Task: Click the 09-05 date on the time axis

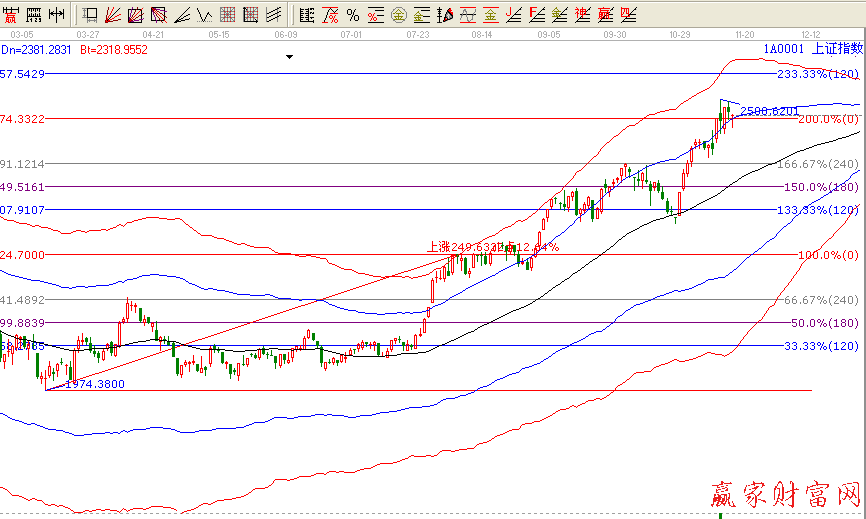Action: (x=548, y=33)
